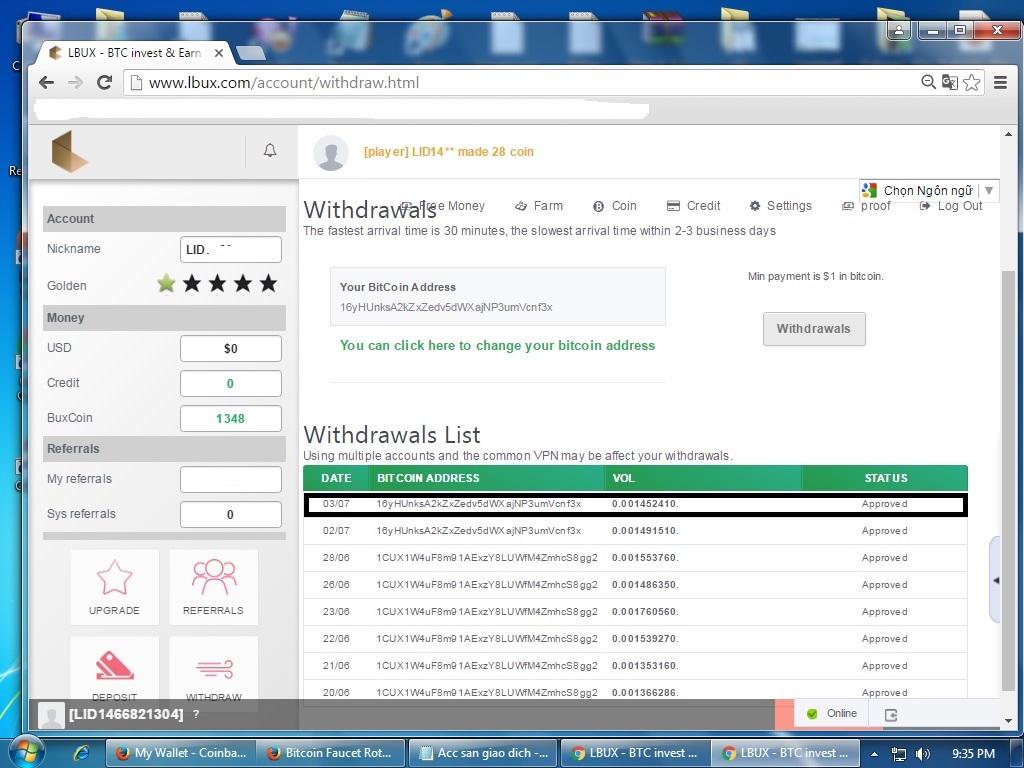Click the network tray icon
The width and height of the screenshot is (1024, 768).
coord(899,754)
